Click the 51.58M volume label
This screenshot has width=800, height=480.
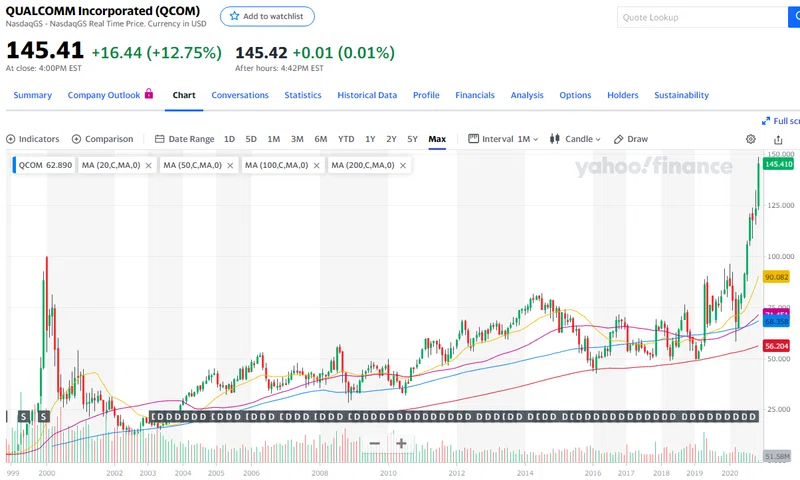pyautogui.click(x=777, y=457)
